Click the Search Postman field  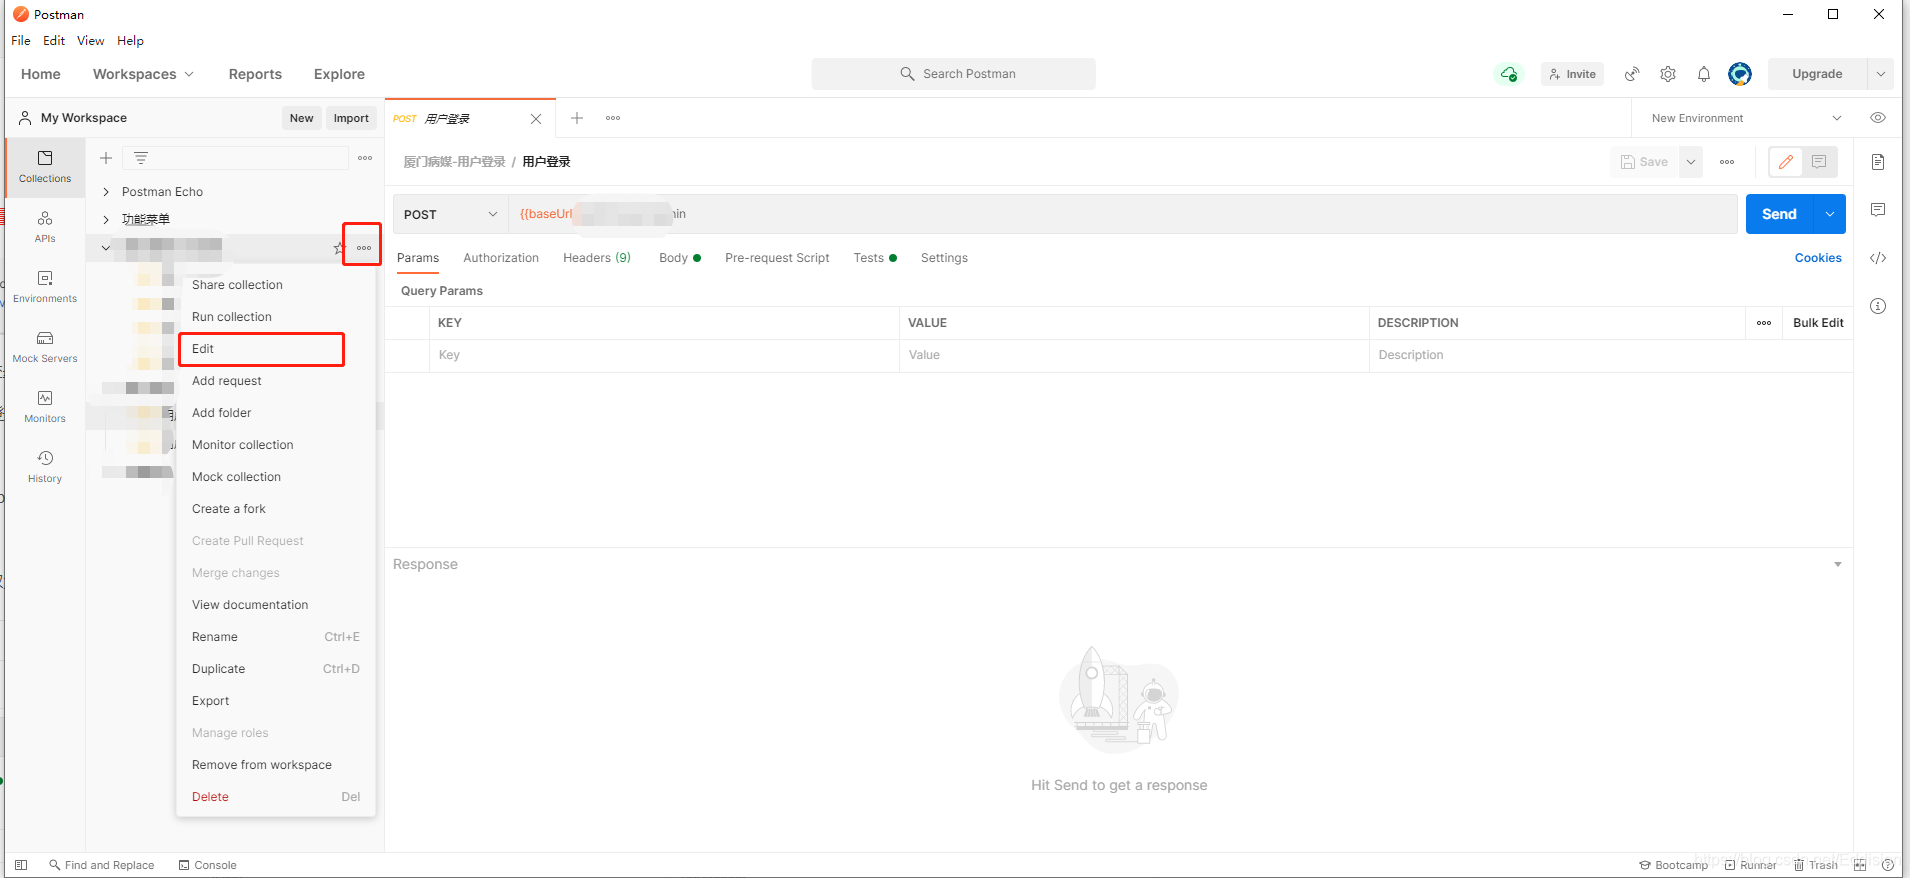click(x=953, y=74)
